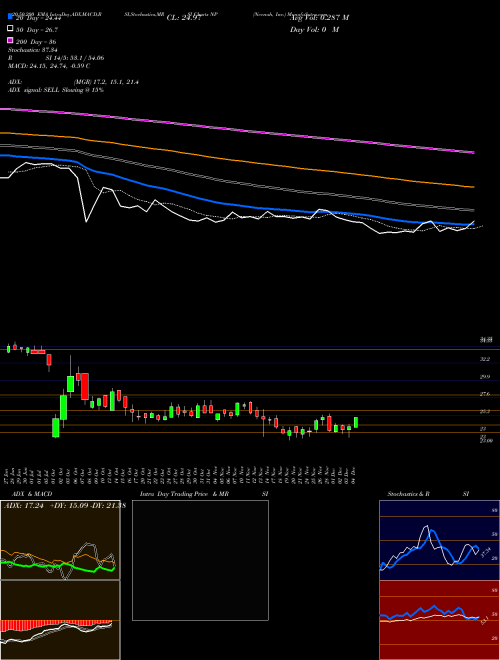Image resolution: width=500 pixels, height=660 pixels.
Task: Click the last green candlestick on the chart
Action: (356, 422)
